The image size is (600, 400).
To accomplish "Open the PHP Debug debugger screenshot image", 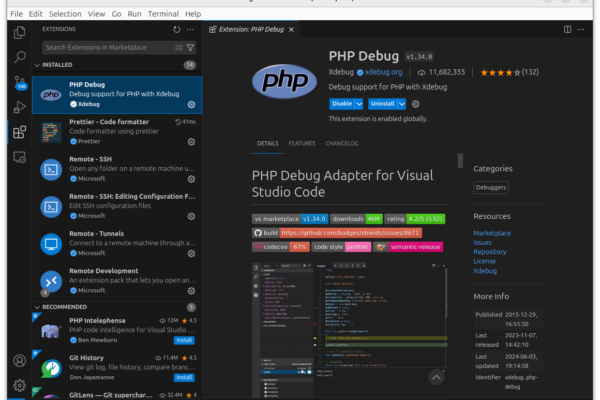I will 349,331.
